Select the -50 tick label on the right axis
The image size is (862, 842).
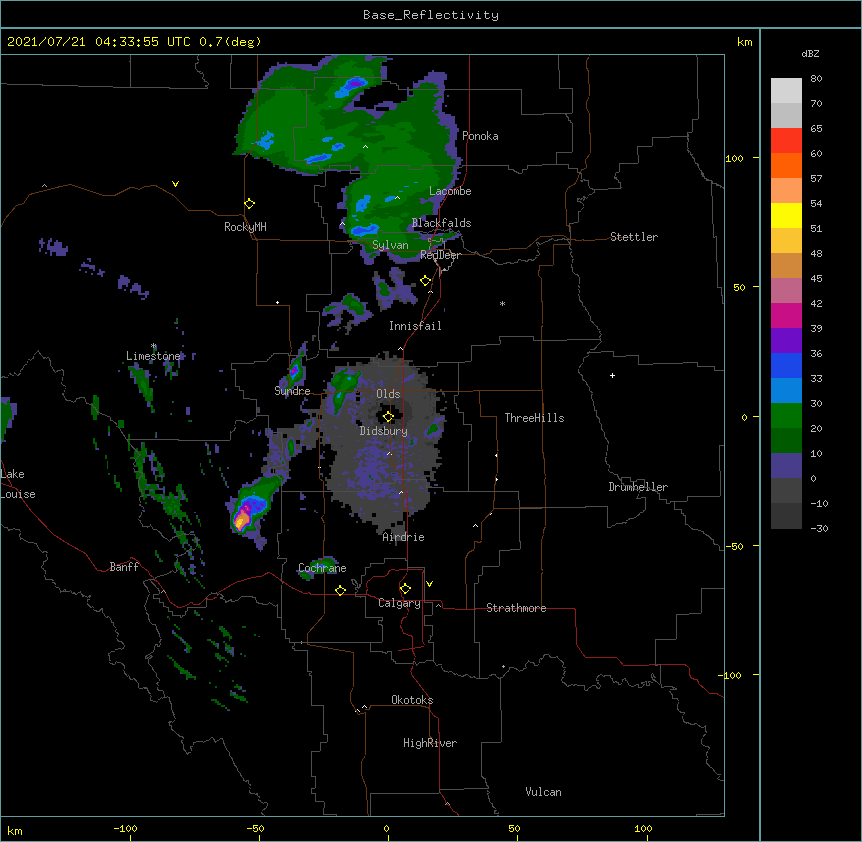pos(734,546)
